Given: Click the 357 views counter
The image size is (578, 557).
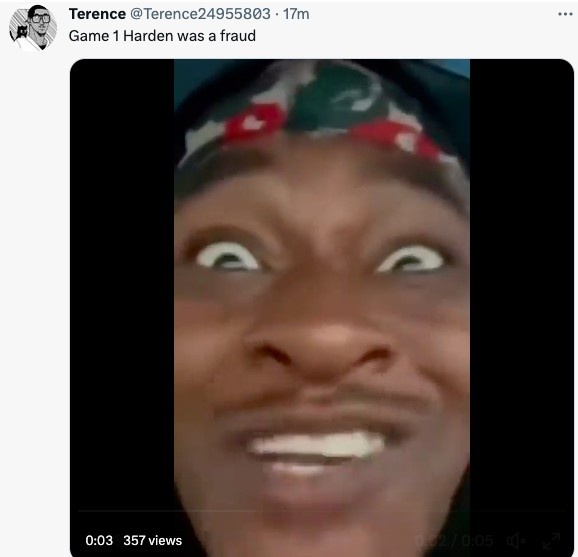Looking at the screenshot, I should 153,540.
